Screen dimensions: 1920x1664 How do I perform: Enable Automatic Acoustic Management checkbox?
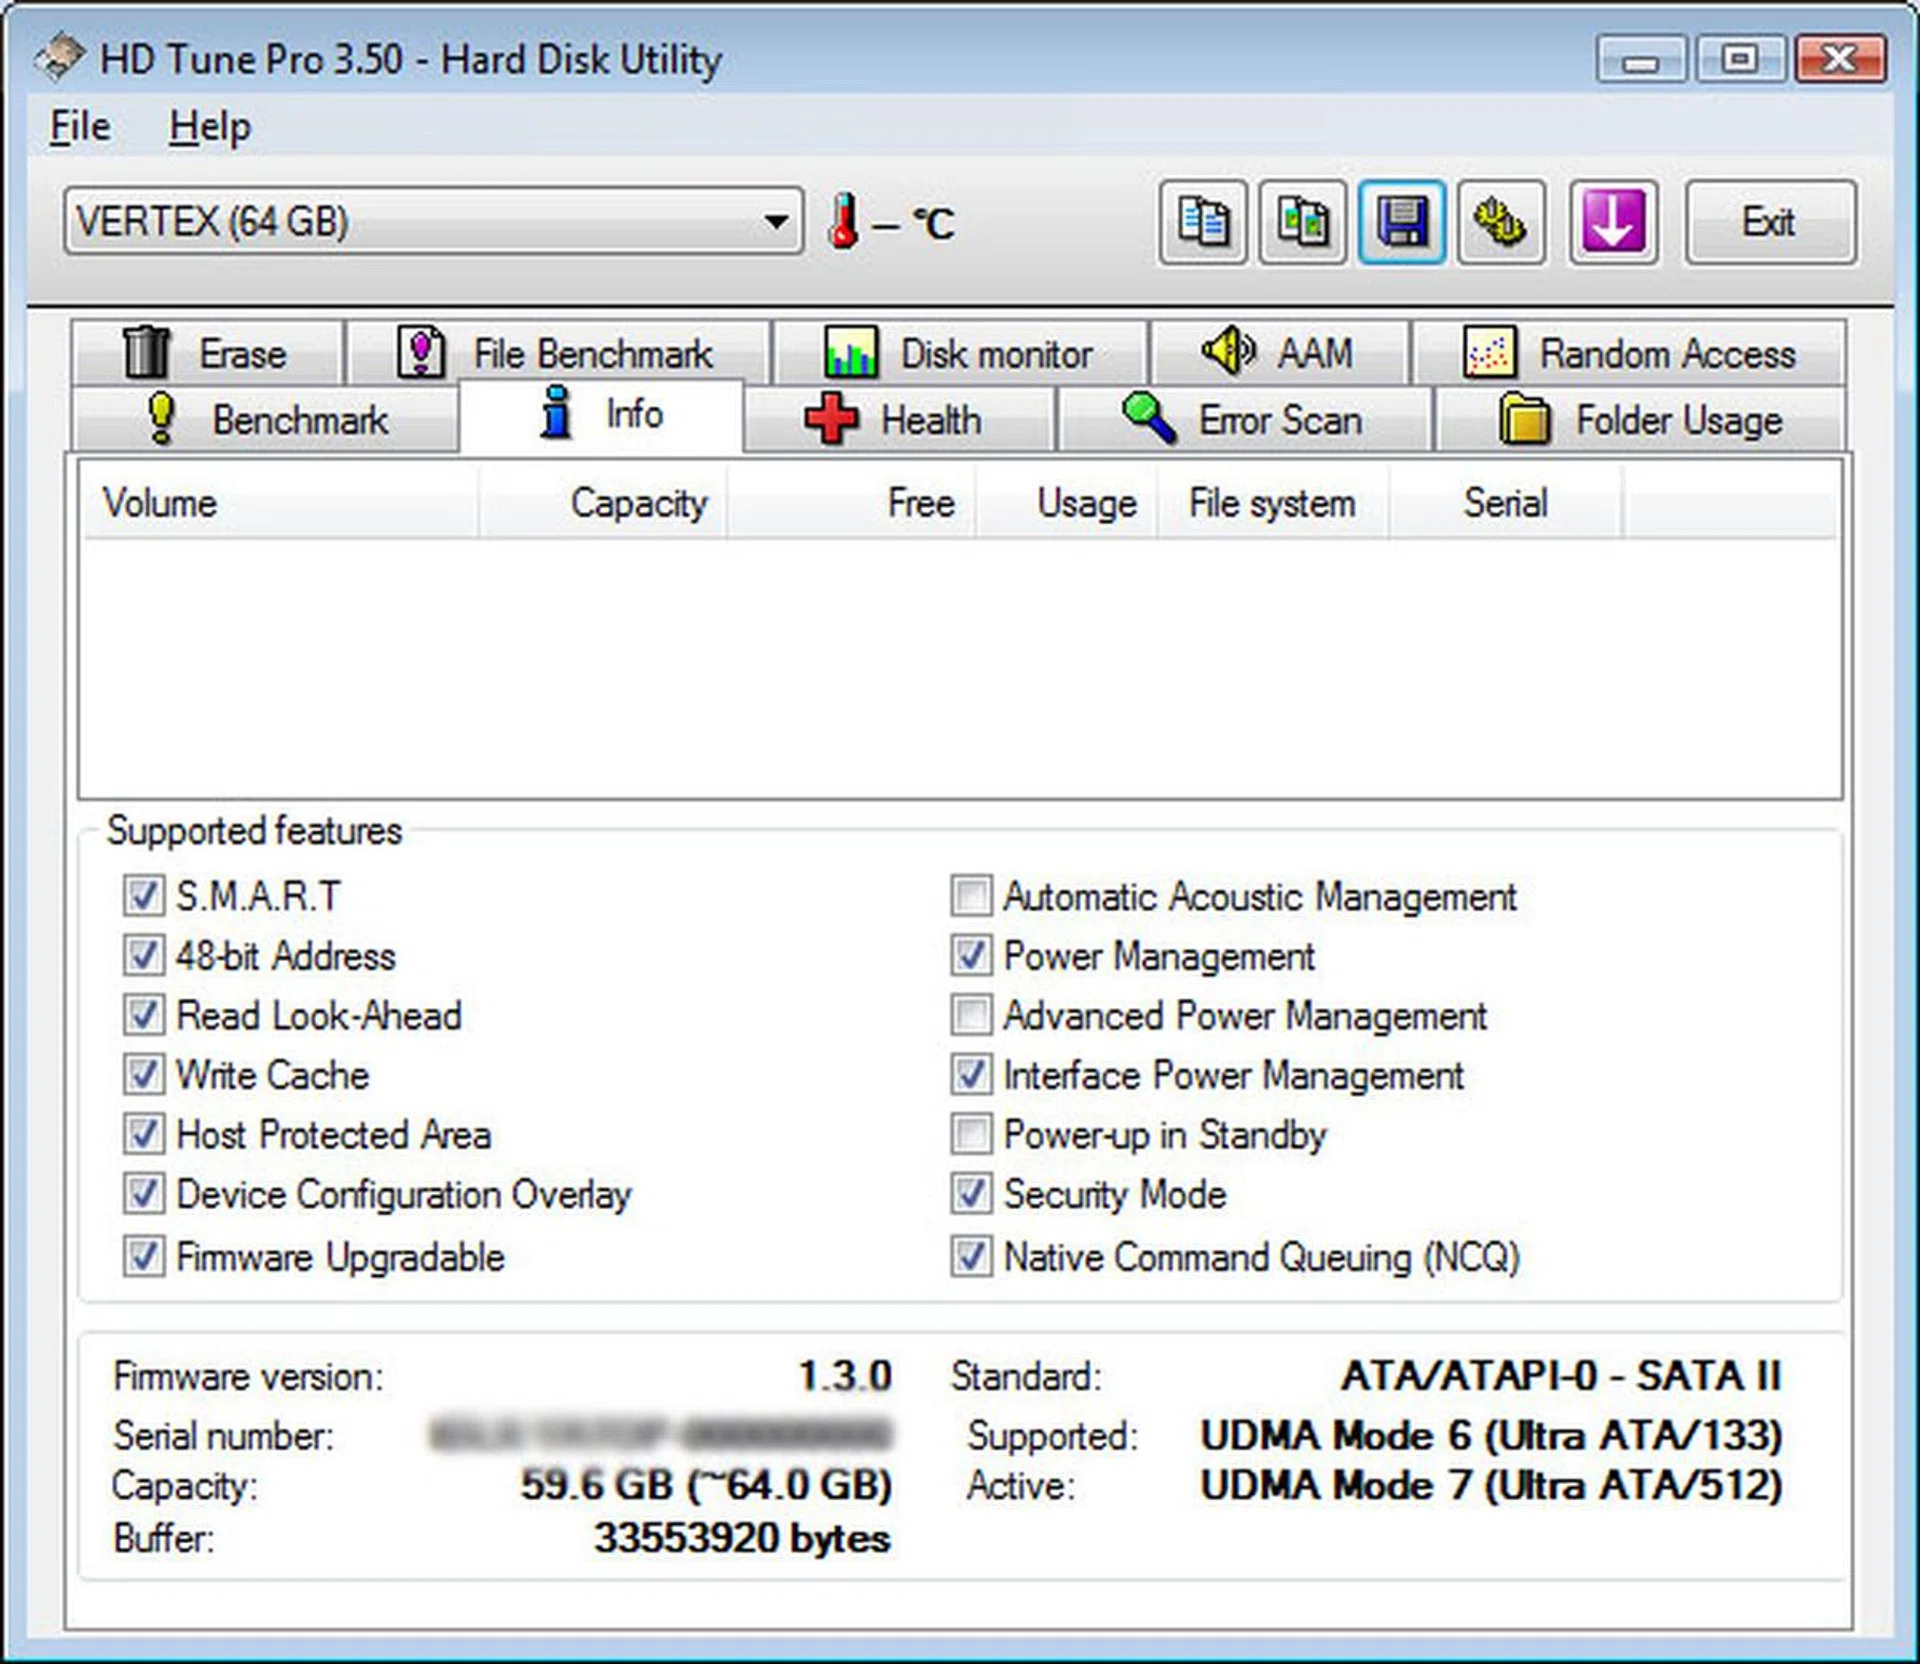click(x=971, y=896)
